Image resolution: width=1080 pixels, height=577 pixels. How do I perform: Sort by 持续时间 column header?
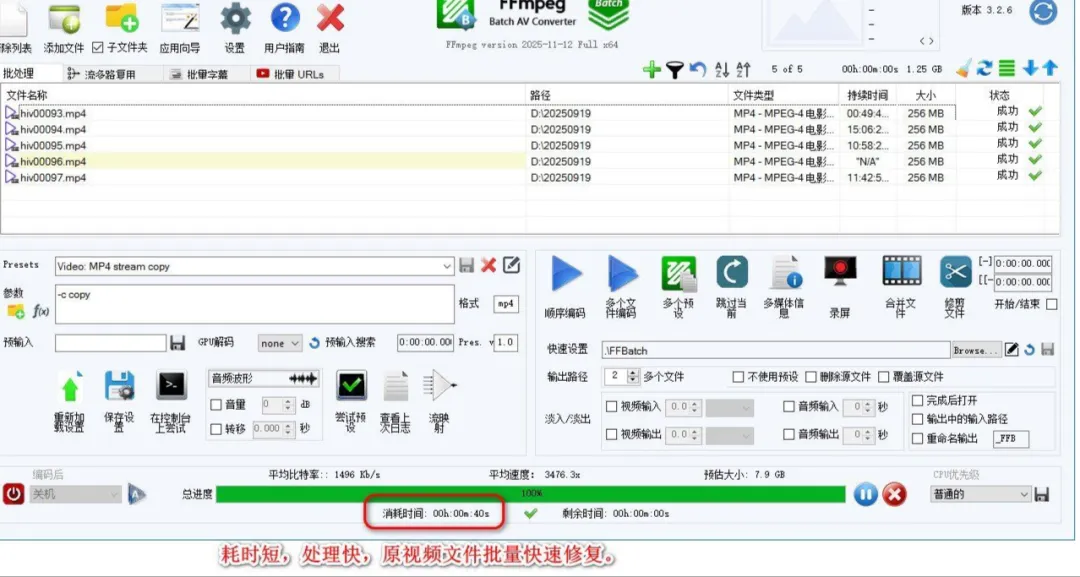click(868, 95)
